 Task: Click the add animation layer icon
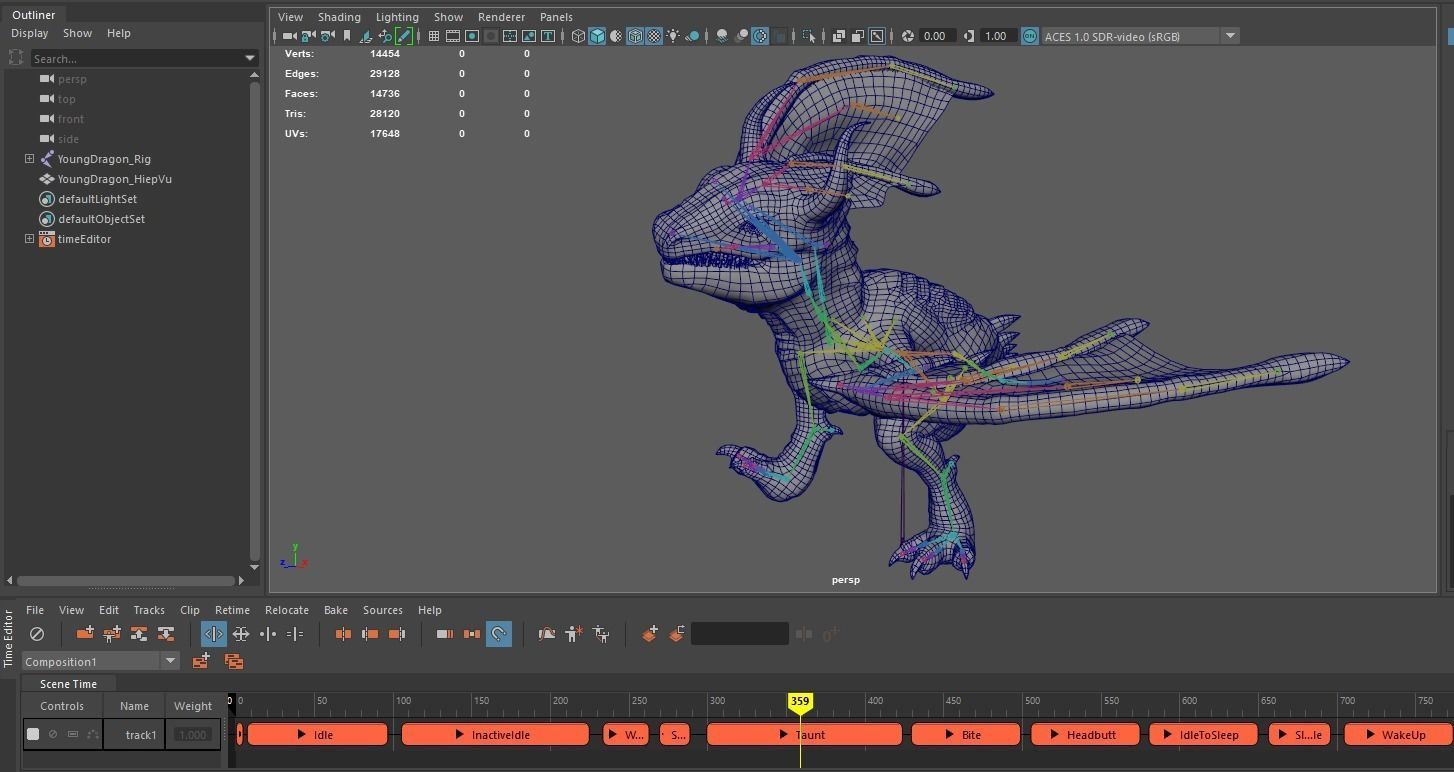coord(650,633)
